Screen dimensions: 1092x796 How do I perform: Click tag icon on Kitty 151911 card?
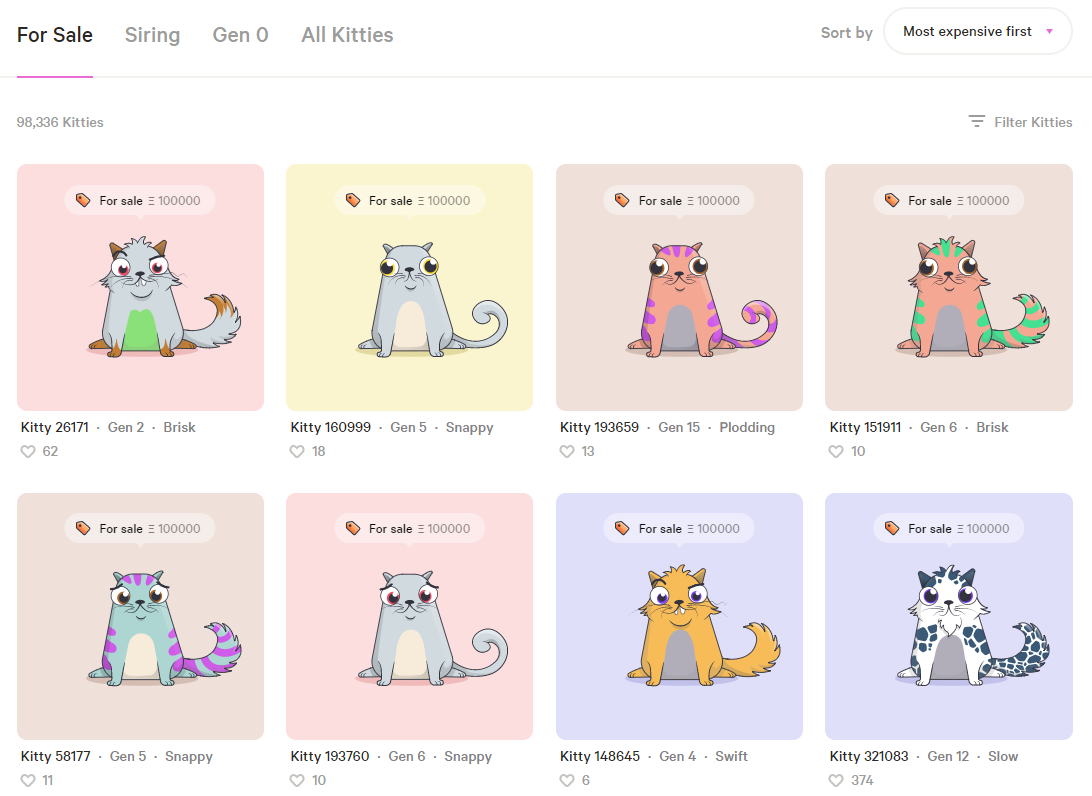[891, 201]
